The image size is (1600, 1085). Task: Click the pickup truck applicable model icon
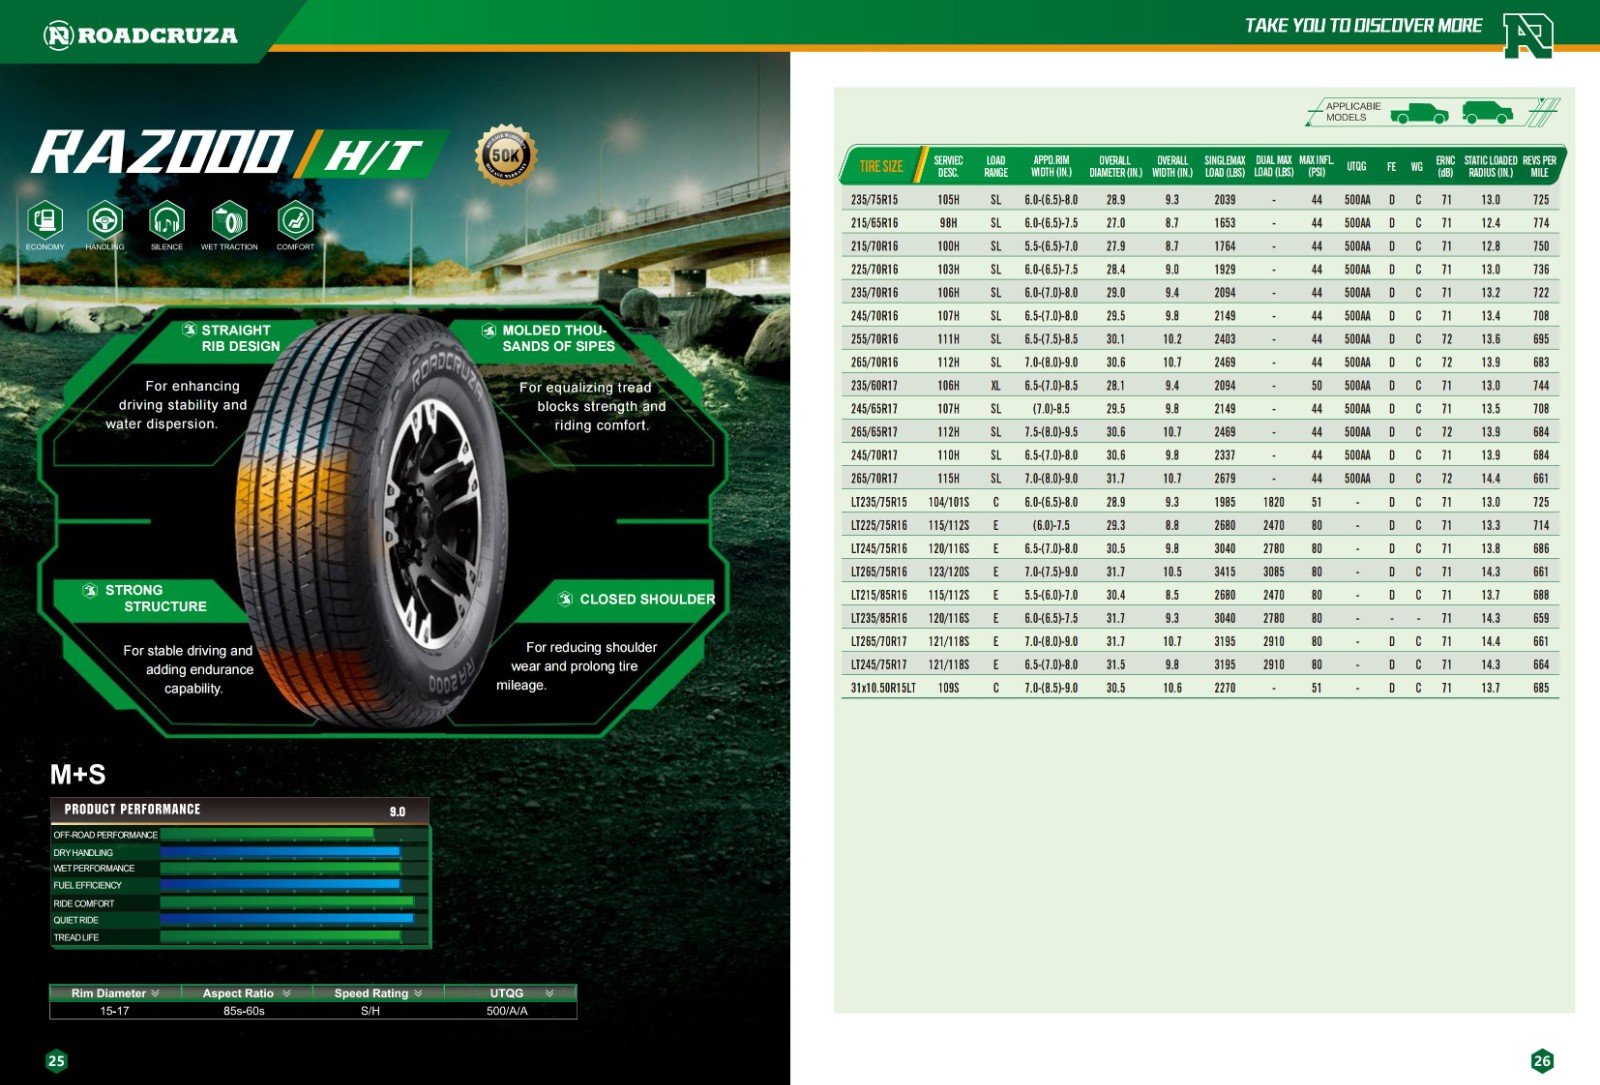1419,113
